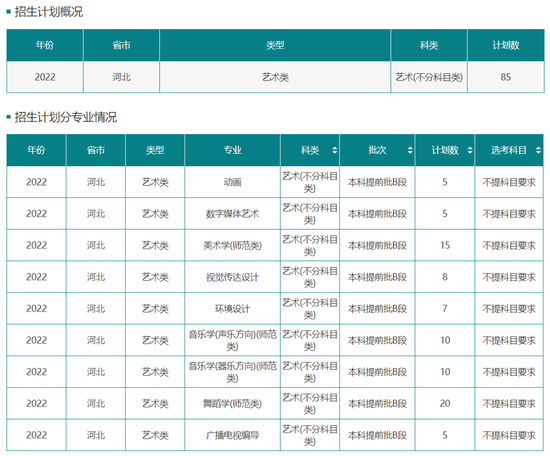Select the 数字媒体艺术 major cell
The height and width of the screenshot is (456, 550).
coord(233,214)
